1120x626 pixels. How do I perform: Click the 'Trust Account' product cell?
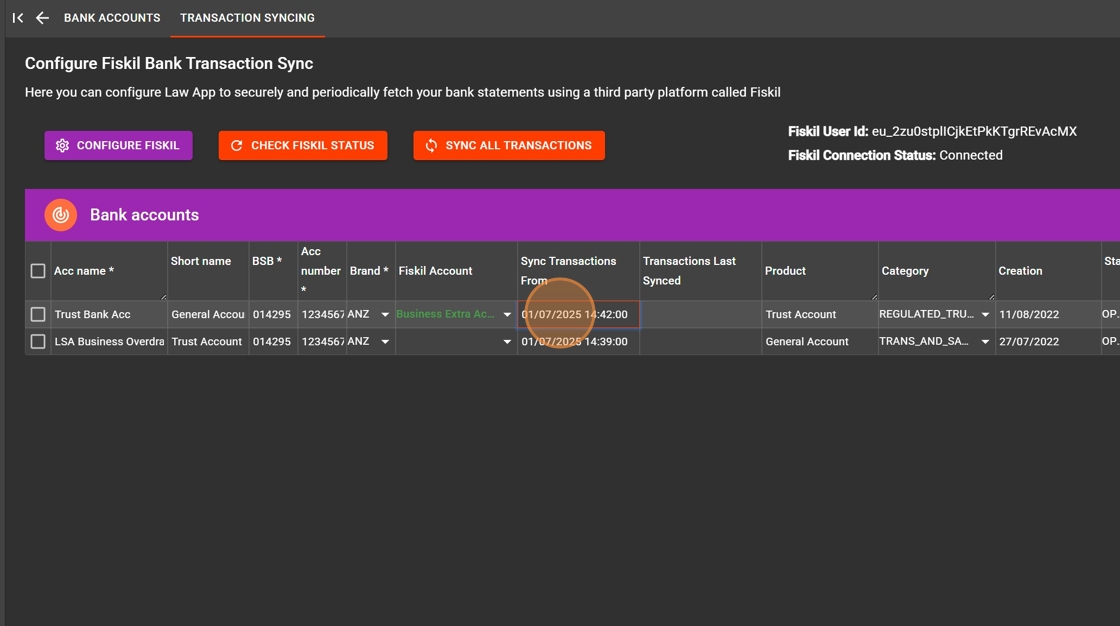click(819, 314)
